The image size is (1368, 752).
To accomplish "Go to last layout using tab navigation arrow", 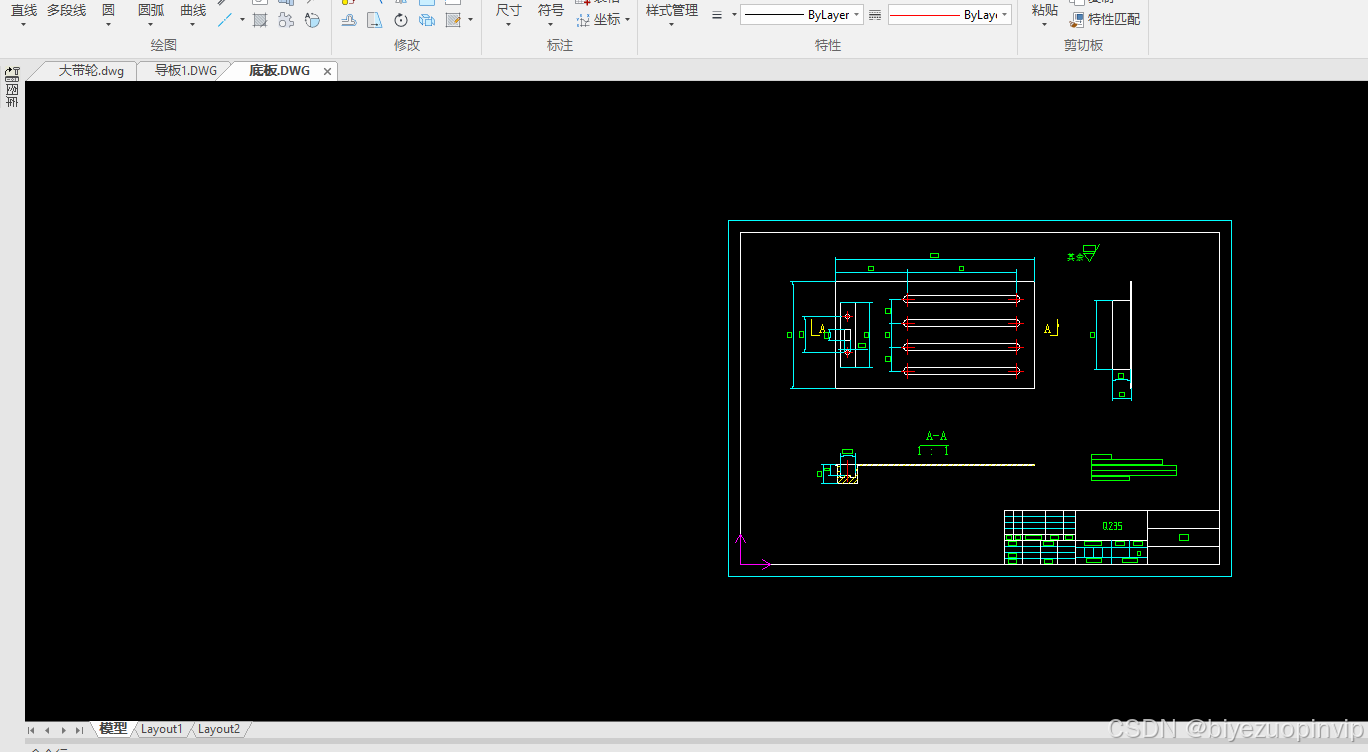I will pyautogui.click(x=79, y=730).
